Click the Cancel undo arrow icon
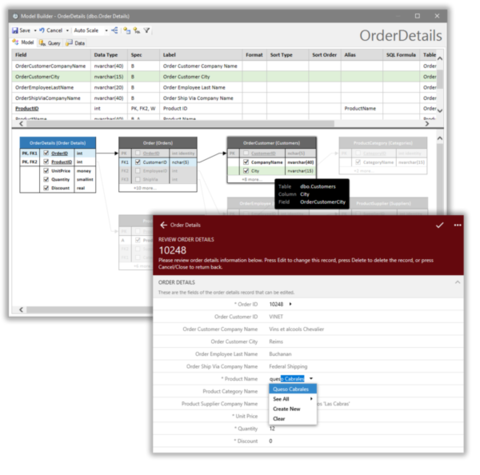480x475 pixels. coord(42,30)
